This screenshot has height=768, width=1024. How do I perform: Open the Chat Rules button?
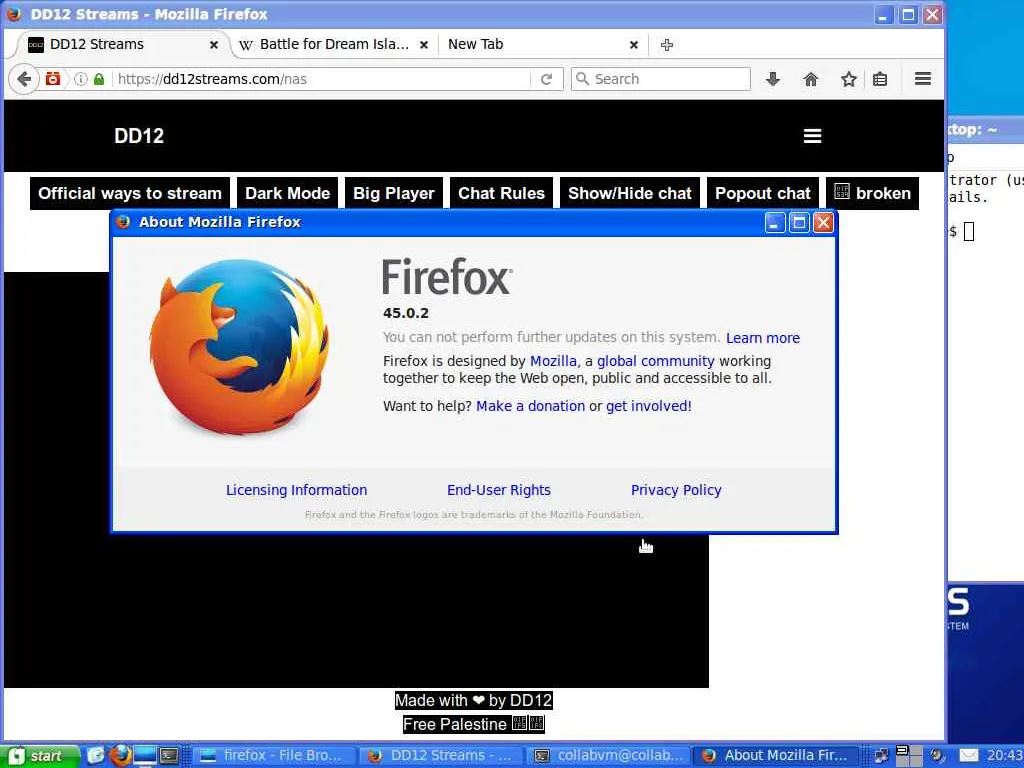(501, 193)
